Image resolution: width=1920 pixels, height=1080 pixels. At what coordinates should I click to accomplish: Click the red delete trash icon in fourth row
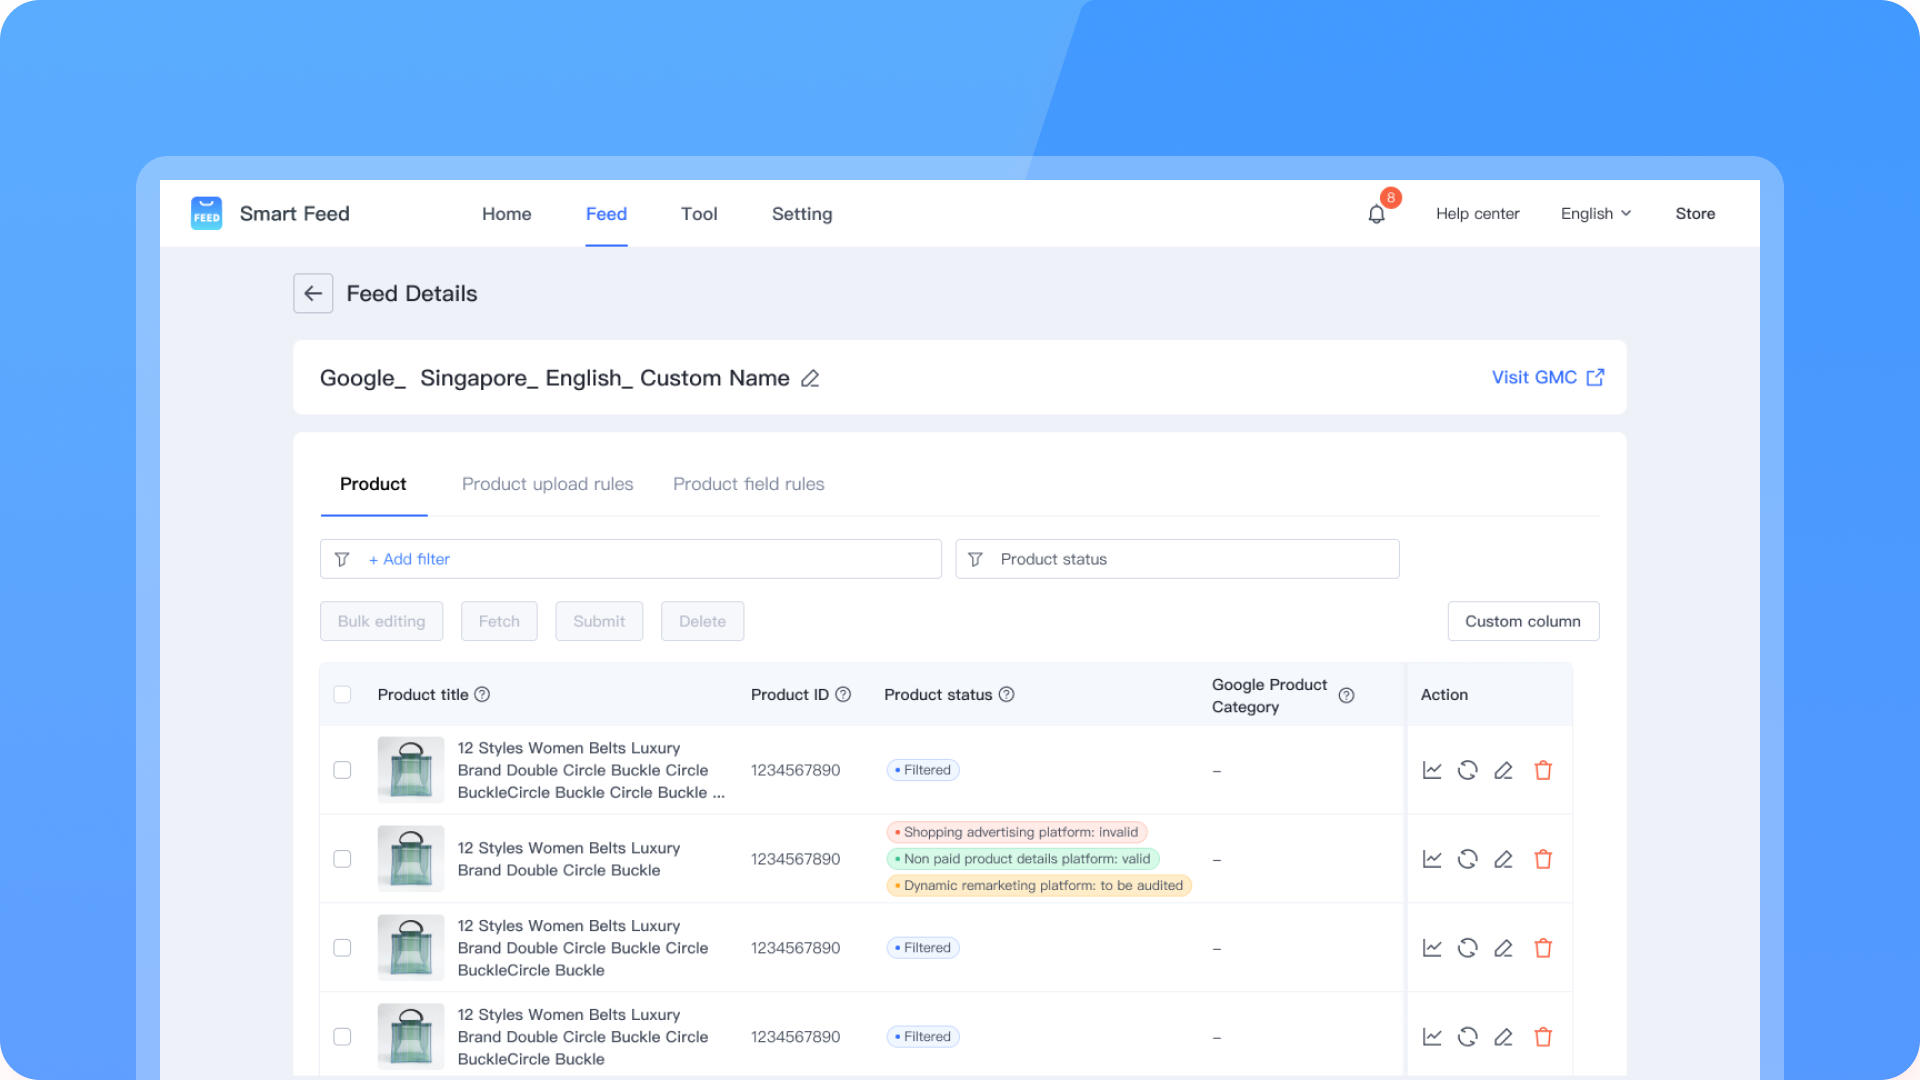tap(1543, 1037)
